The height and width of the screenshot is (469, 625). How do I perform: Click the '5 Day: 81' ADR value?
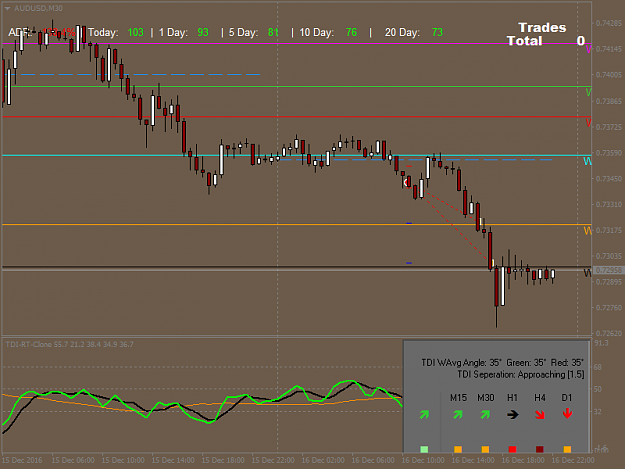pos(254,32)
